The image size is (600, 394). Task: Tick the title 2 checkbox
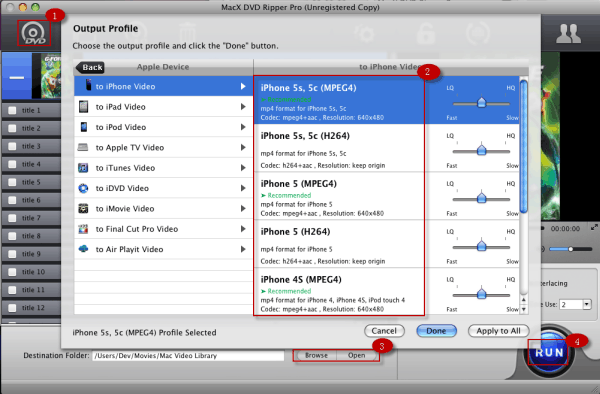pyautogui.click(x=12, y=128)
